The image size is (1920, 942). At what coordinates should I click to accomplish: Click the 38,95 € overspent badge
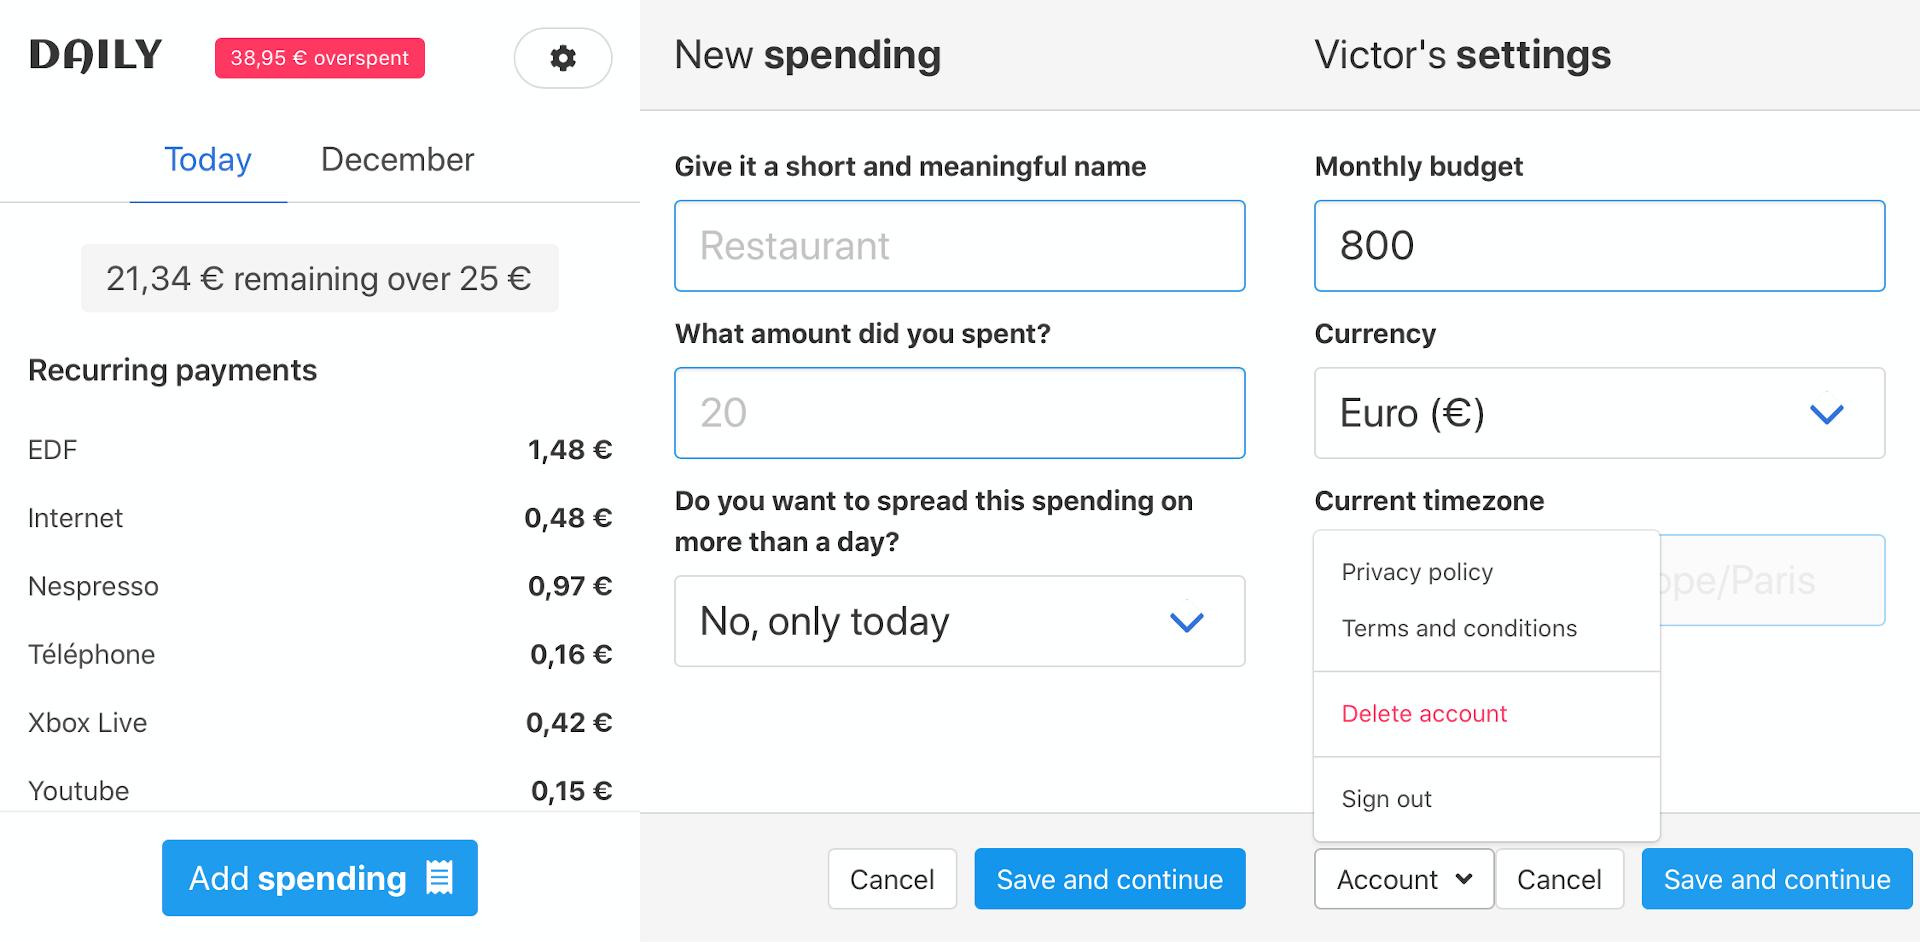click(x=320, y=58)
